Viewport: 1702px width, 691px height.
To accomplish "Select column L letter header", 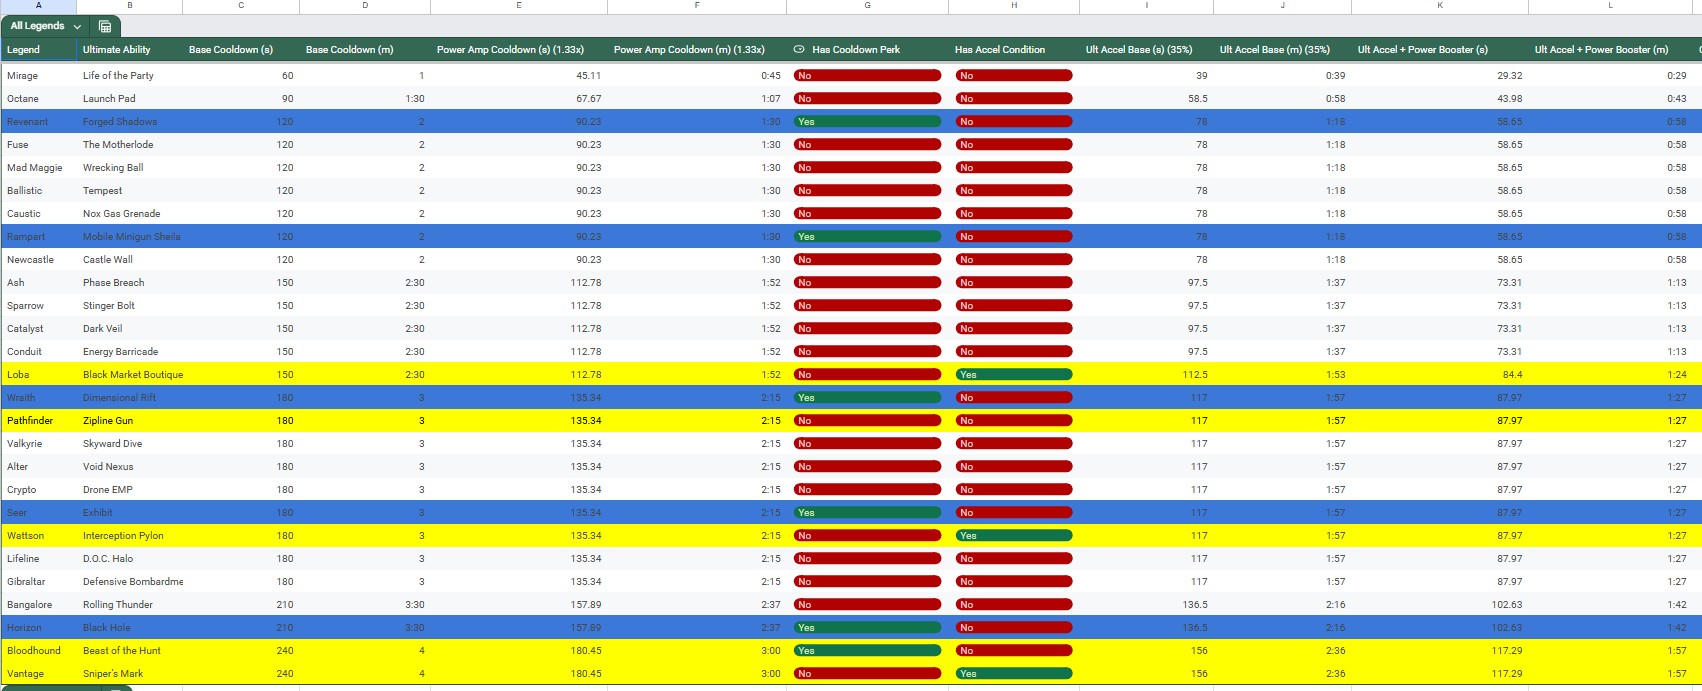I will click(x=1610, y=6).
